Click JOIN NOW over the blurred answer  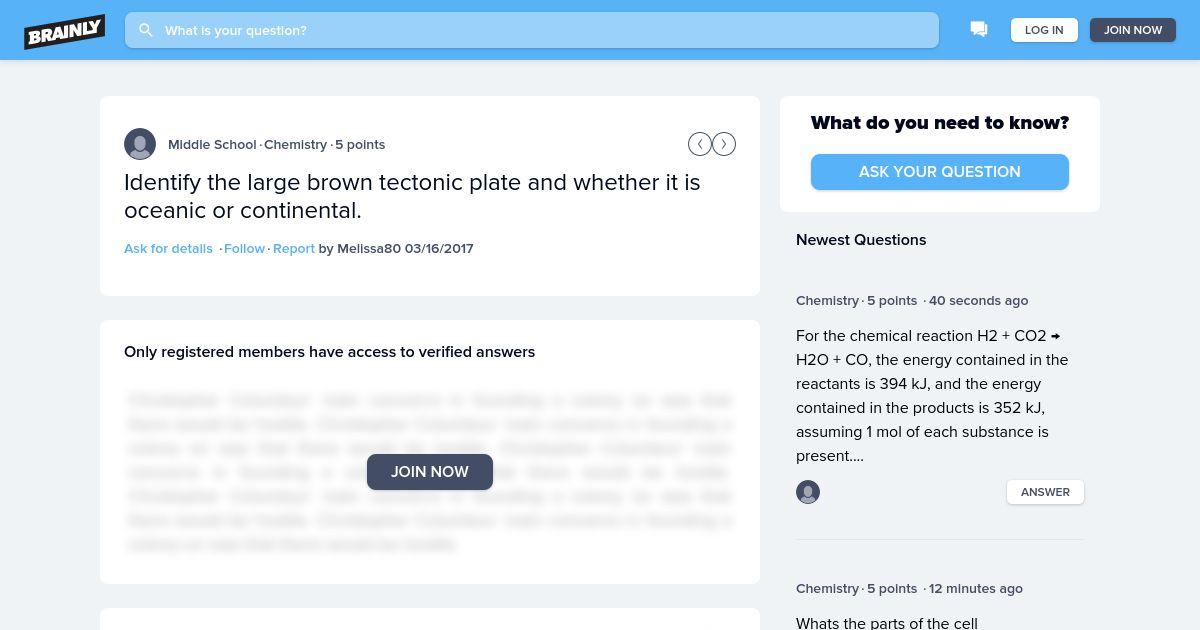pyautogui.click(x=430, y=472)
